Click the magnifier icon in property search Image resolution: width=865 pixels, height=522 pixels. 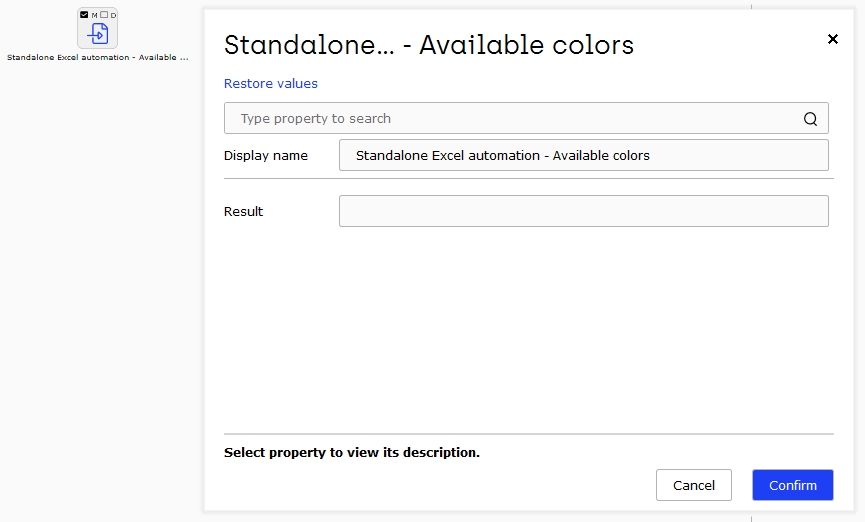810,119
